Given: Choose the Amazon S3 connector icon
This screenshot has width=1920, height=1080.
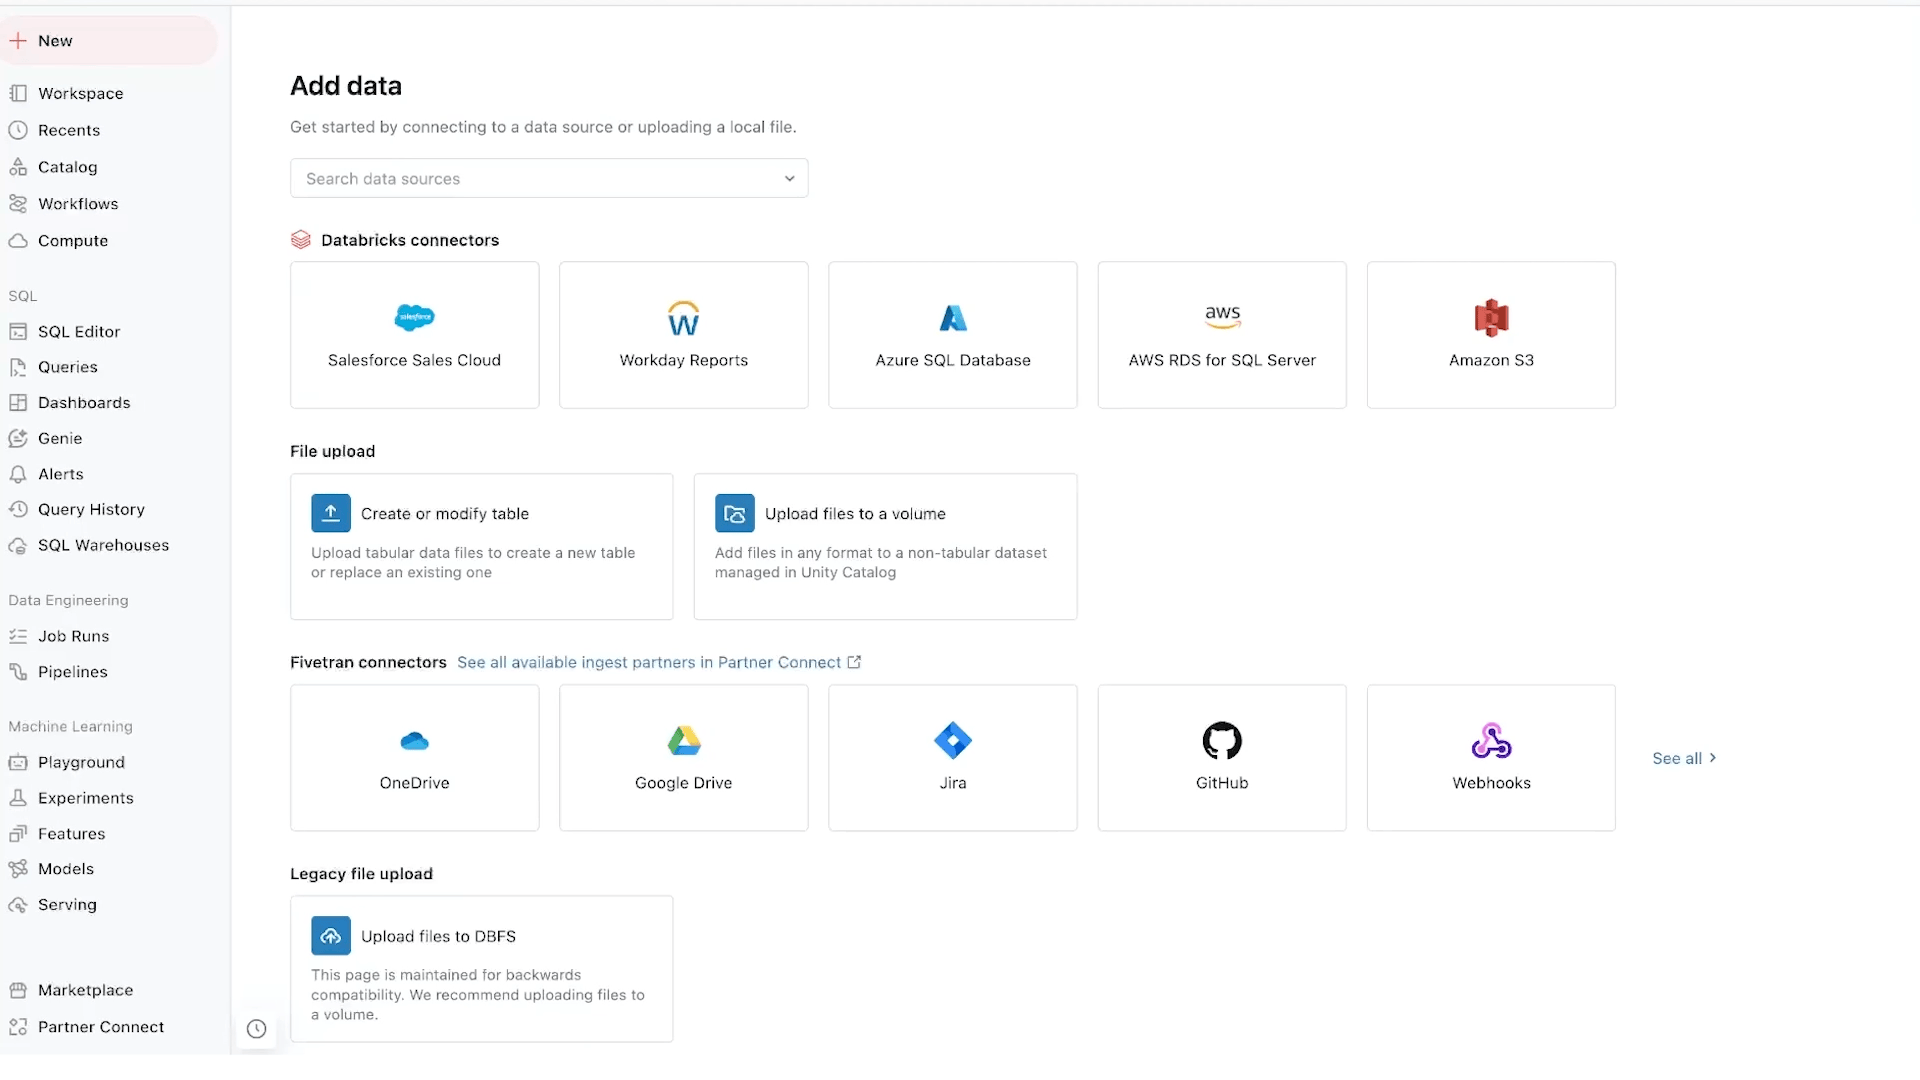Looking at the screenshot, I should (1491, 318).
